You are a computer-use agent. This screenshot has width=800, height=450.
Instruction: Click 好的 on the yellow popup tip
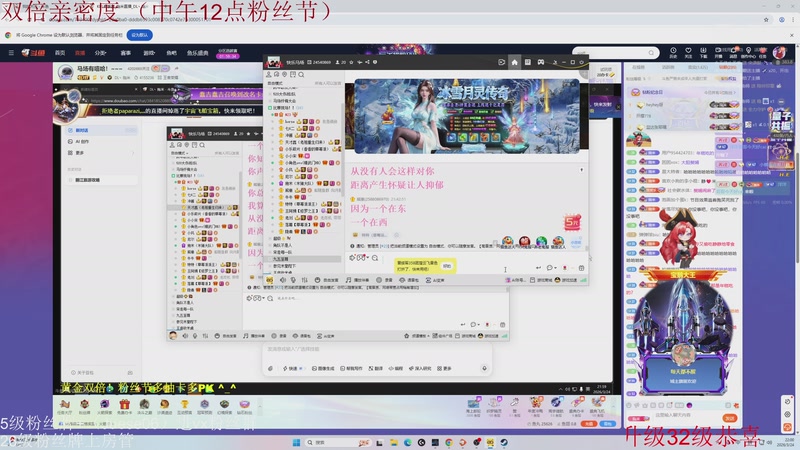tap(447, 266)
